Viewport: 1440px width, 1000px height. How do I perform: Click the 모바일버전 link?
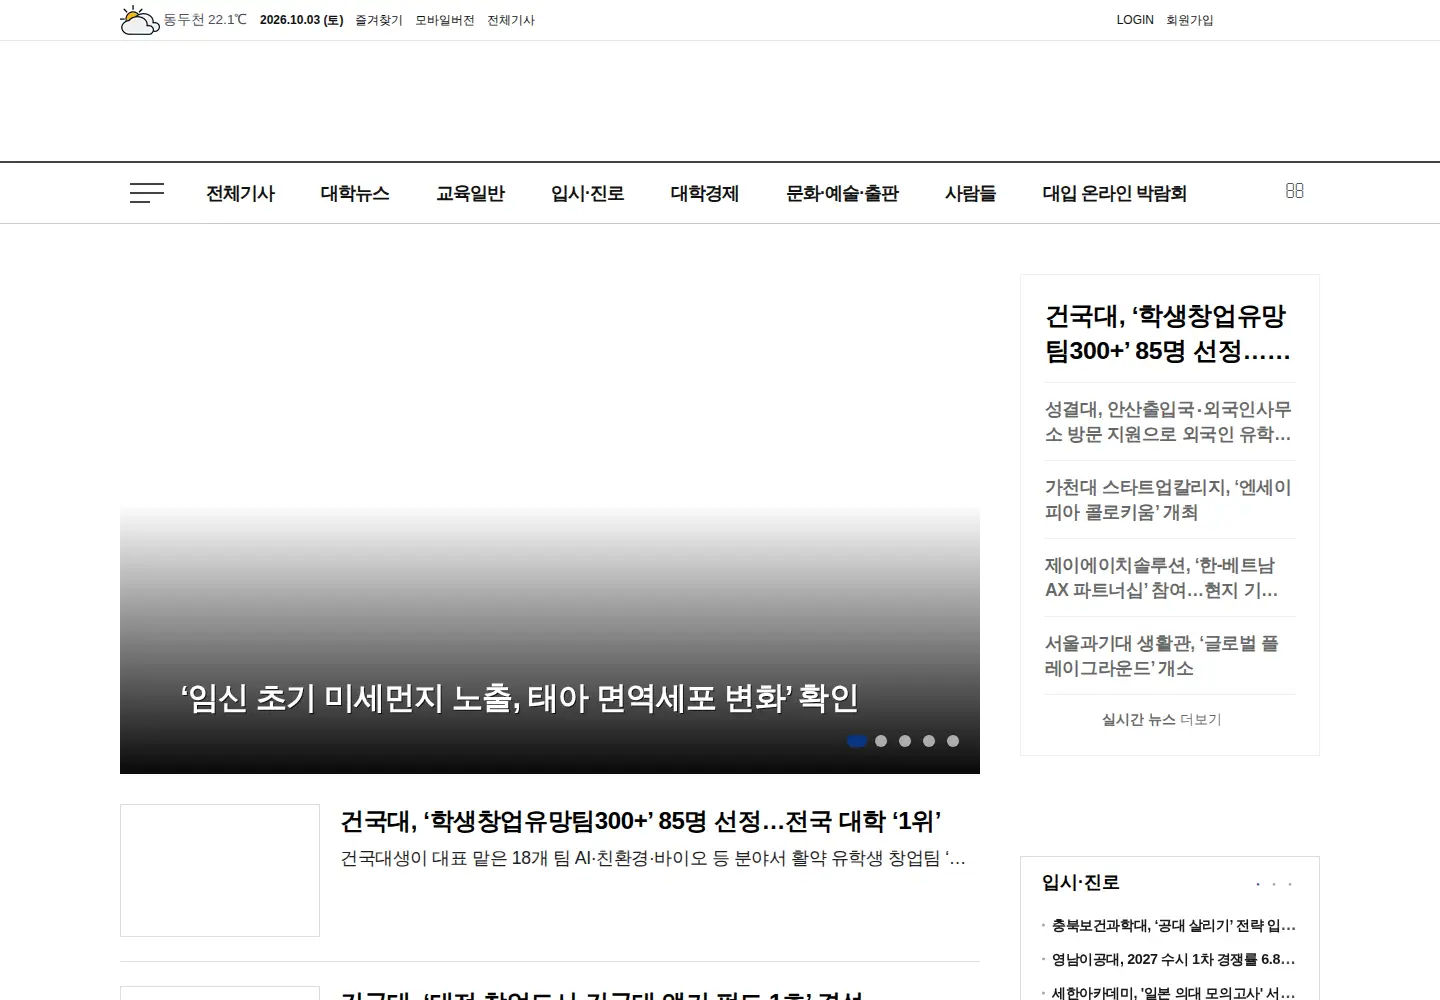445,20
